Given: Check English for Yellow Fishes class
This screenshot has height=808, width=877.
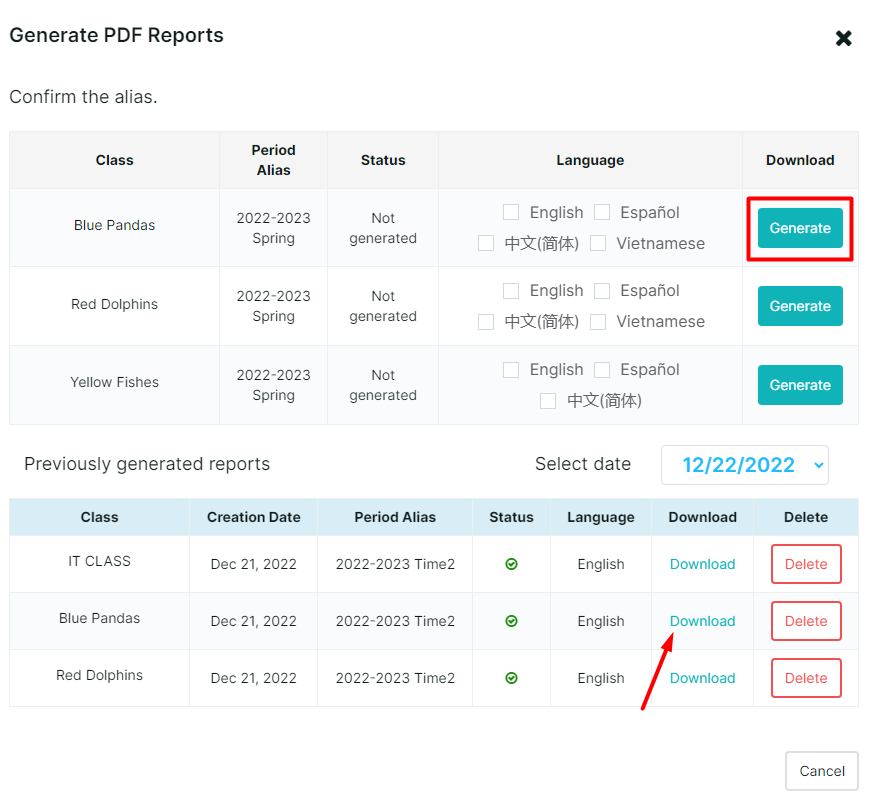Looking at the screenshot, I should [511, 370].
